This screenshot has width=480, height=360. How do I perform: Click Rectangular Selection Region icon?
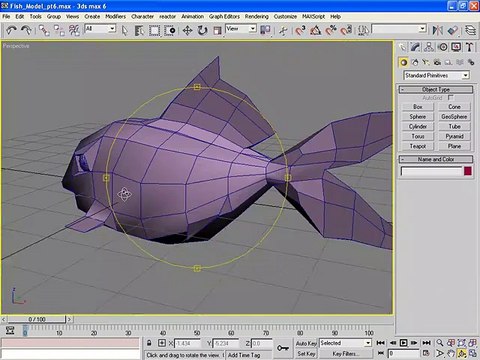[154, 31]
